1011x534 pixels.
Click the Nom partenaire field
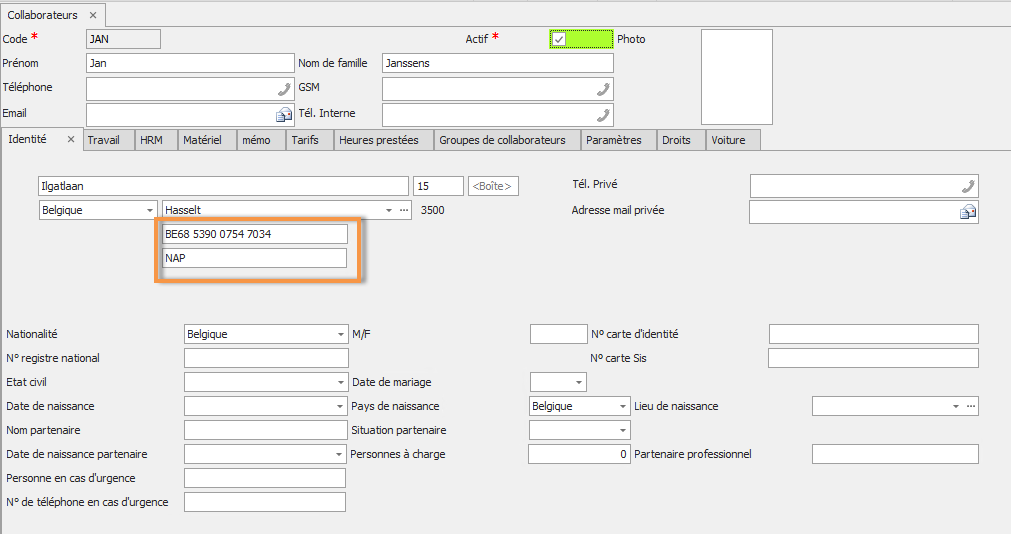[x=266, y=430]
